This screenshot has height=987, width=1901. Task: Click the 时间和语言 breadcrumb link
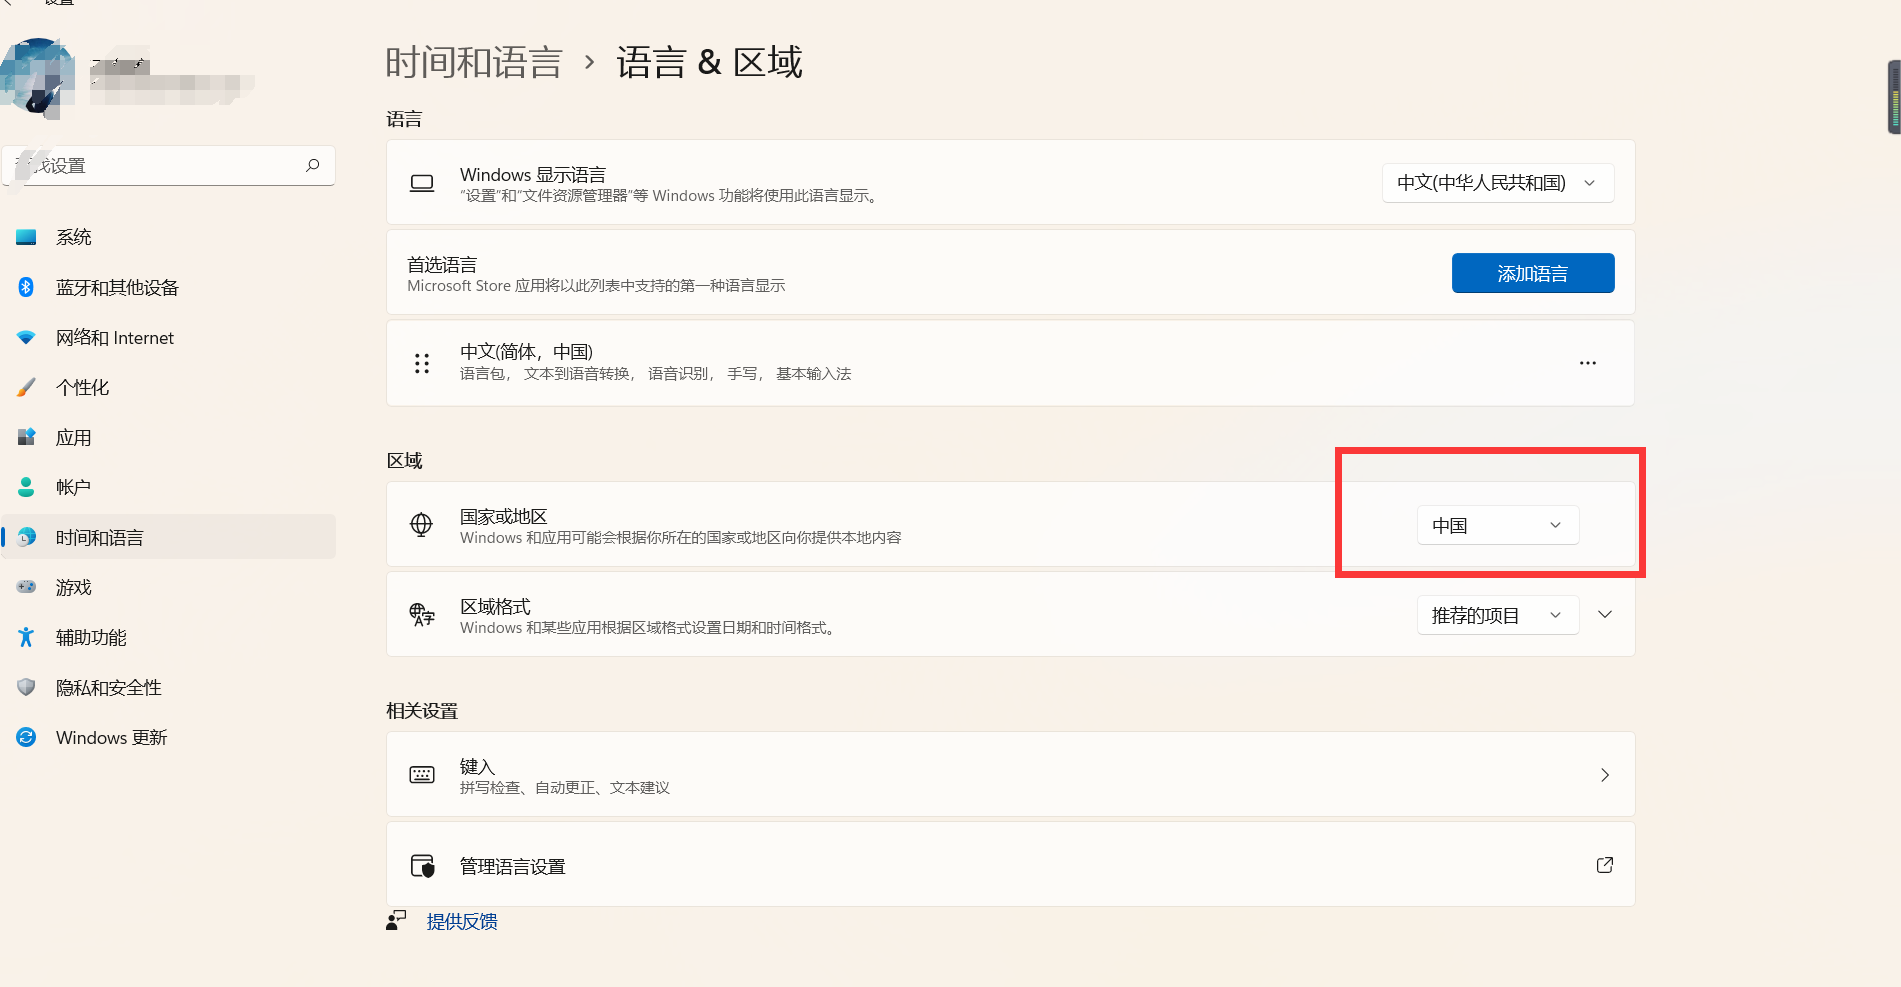click(474, 62)
